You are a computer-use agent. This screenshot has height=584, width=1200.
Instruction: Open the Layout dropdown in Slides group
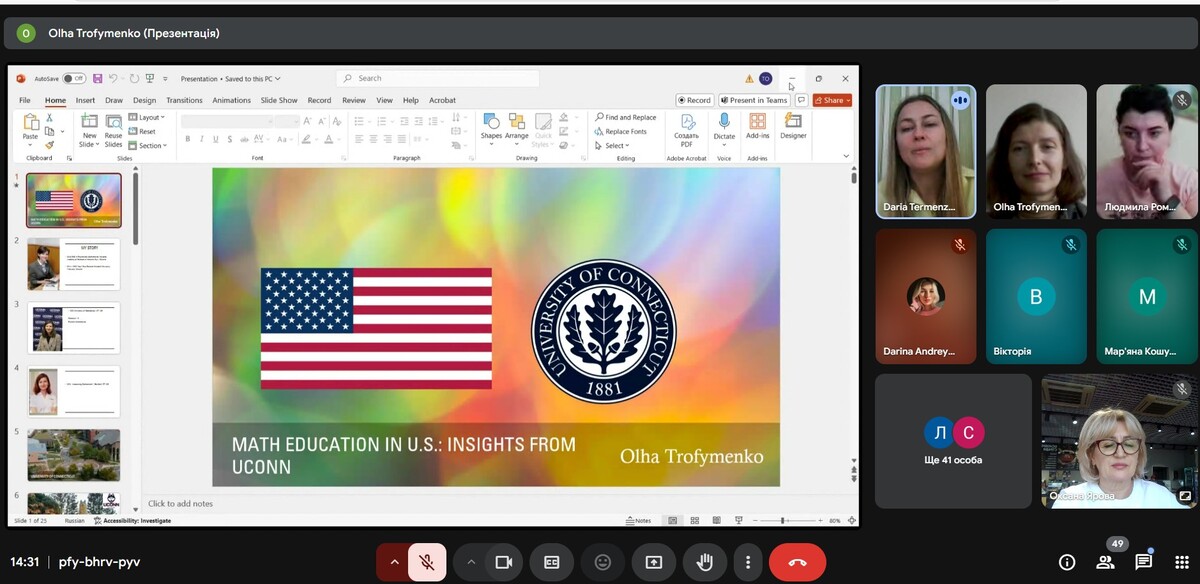[151, 117]
